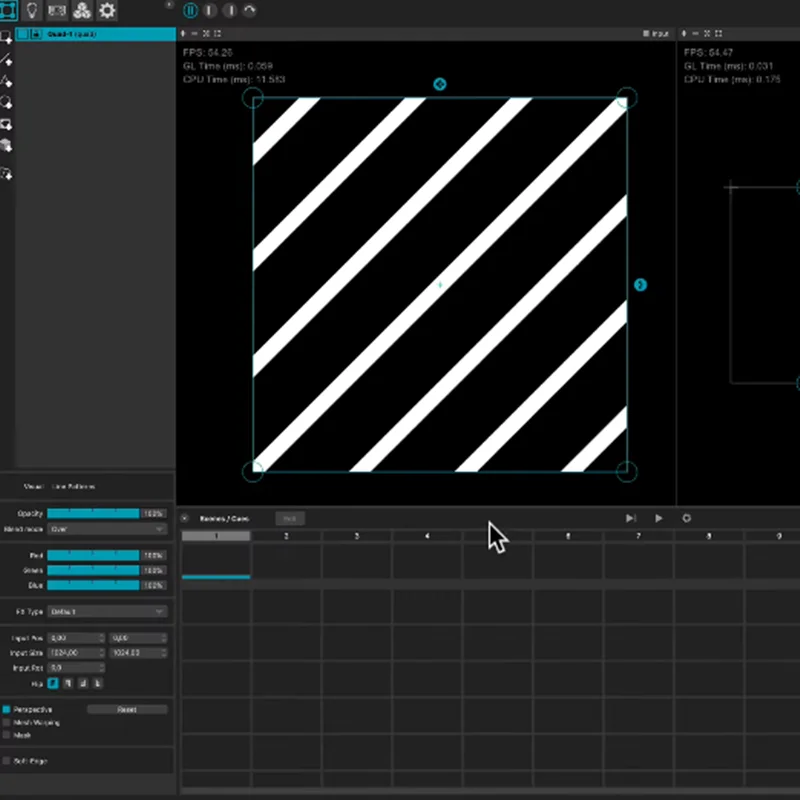Click the quad's bottom-right corner handle
This screenshot has width=800, height=800.
click(x=627, y=471)
